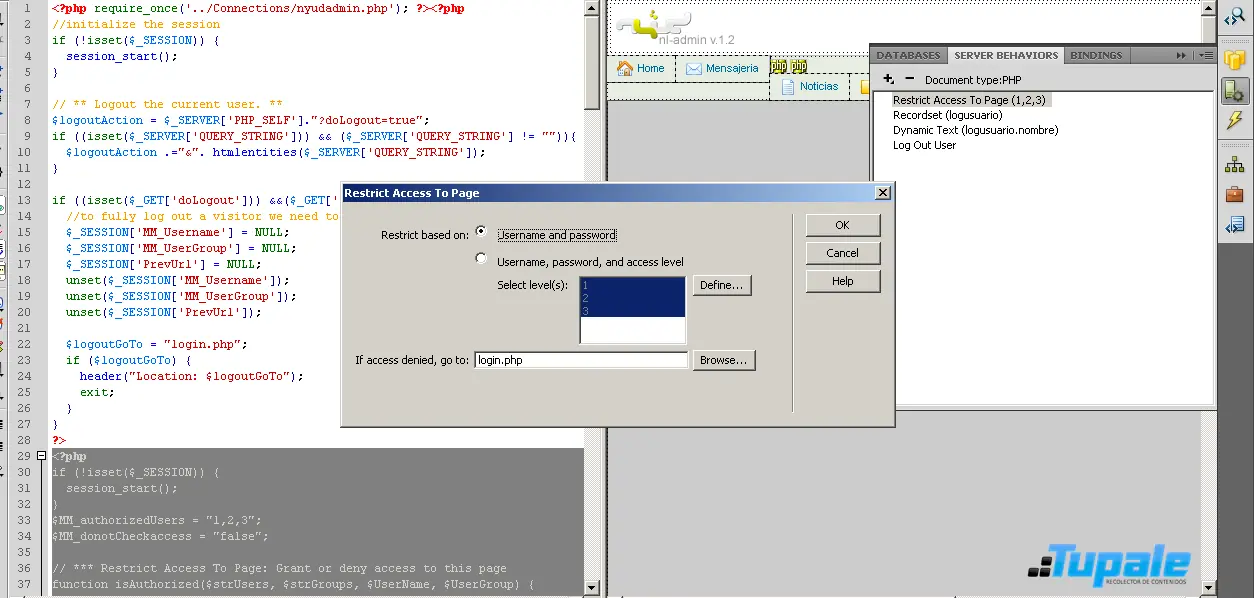
Task: Open the Server Behaviors panel options menu
Action: pyautogui.click(x=1205, y=55)
